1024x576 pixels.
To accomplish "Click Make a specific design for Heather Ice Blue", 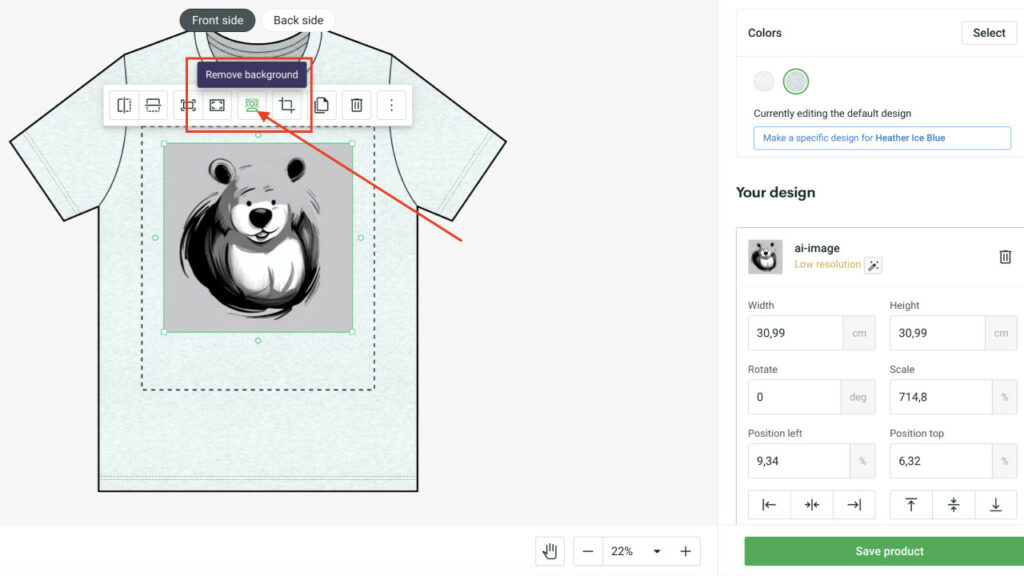I will 881,138.
